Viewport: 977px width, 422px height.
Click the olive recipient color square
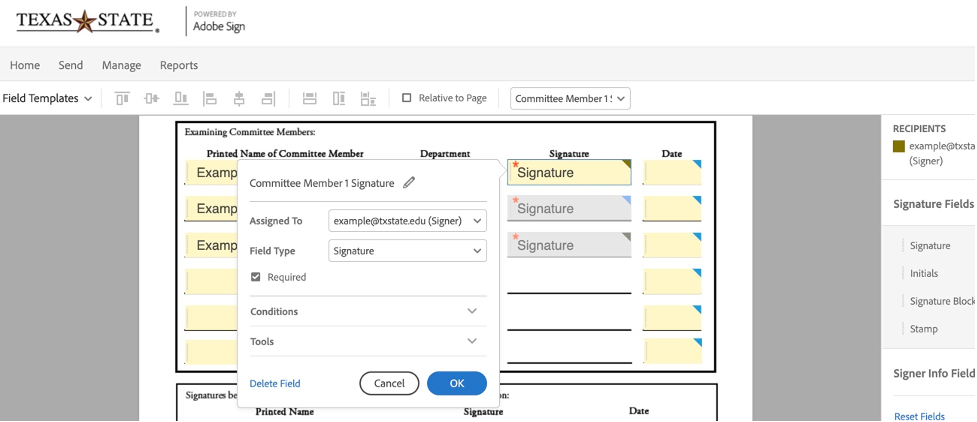point(898,146)
